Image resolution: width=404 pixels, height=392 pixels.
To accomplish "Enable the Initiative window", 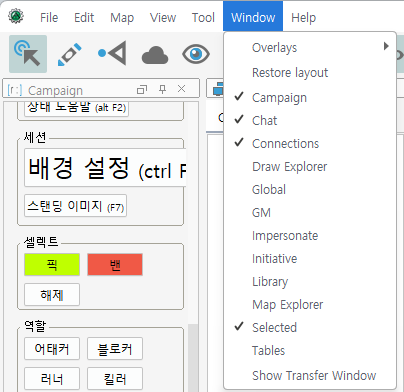I will 310,258.
